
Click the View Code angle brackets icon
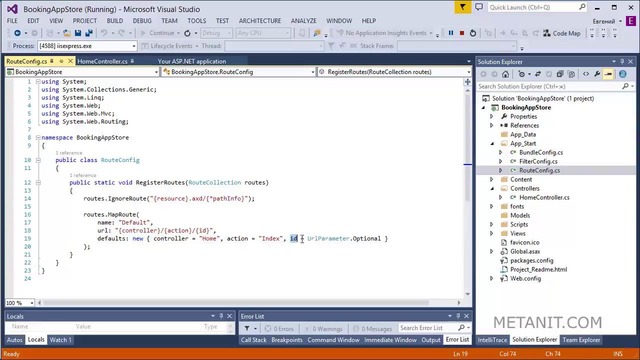(586, 74)
